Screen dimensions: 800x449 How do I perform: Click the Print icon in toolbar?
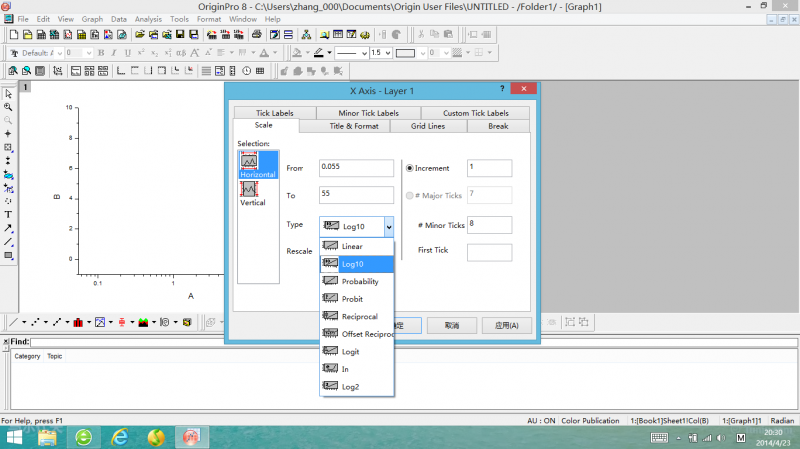(x=258, y=34)
